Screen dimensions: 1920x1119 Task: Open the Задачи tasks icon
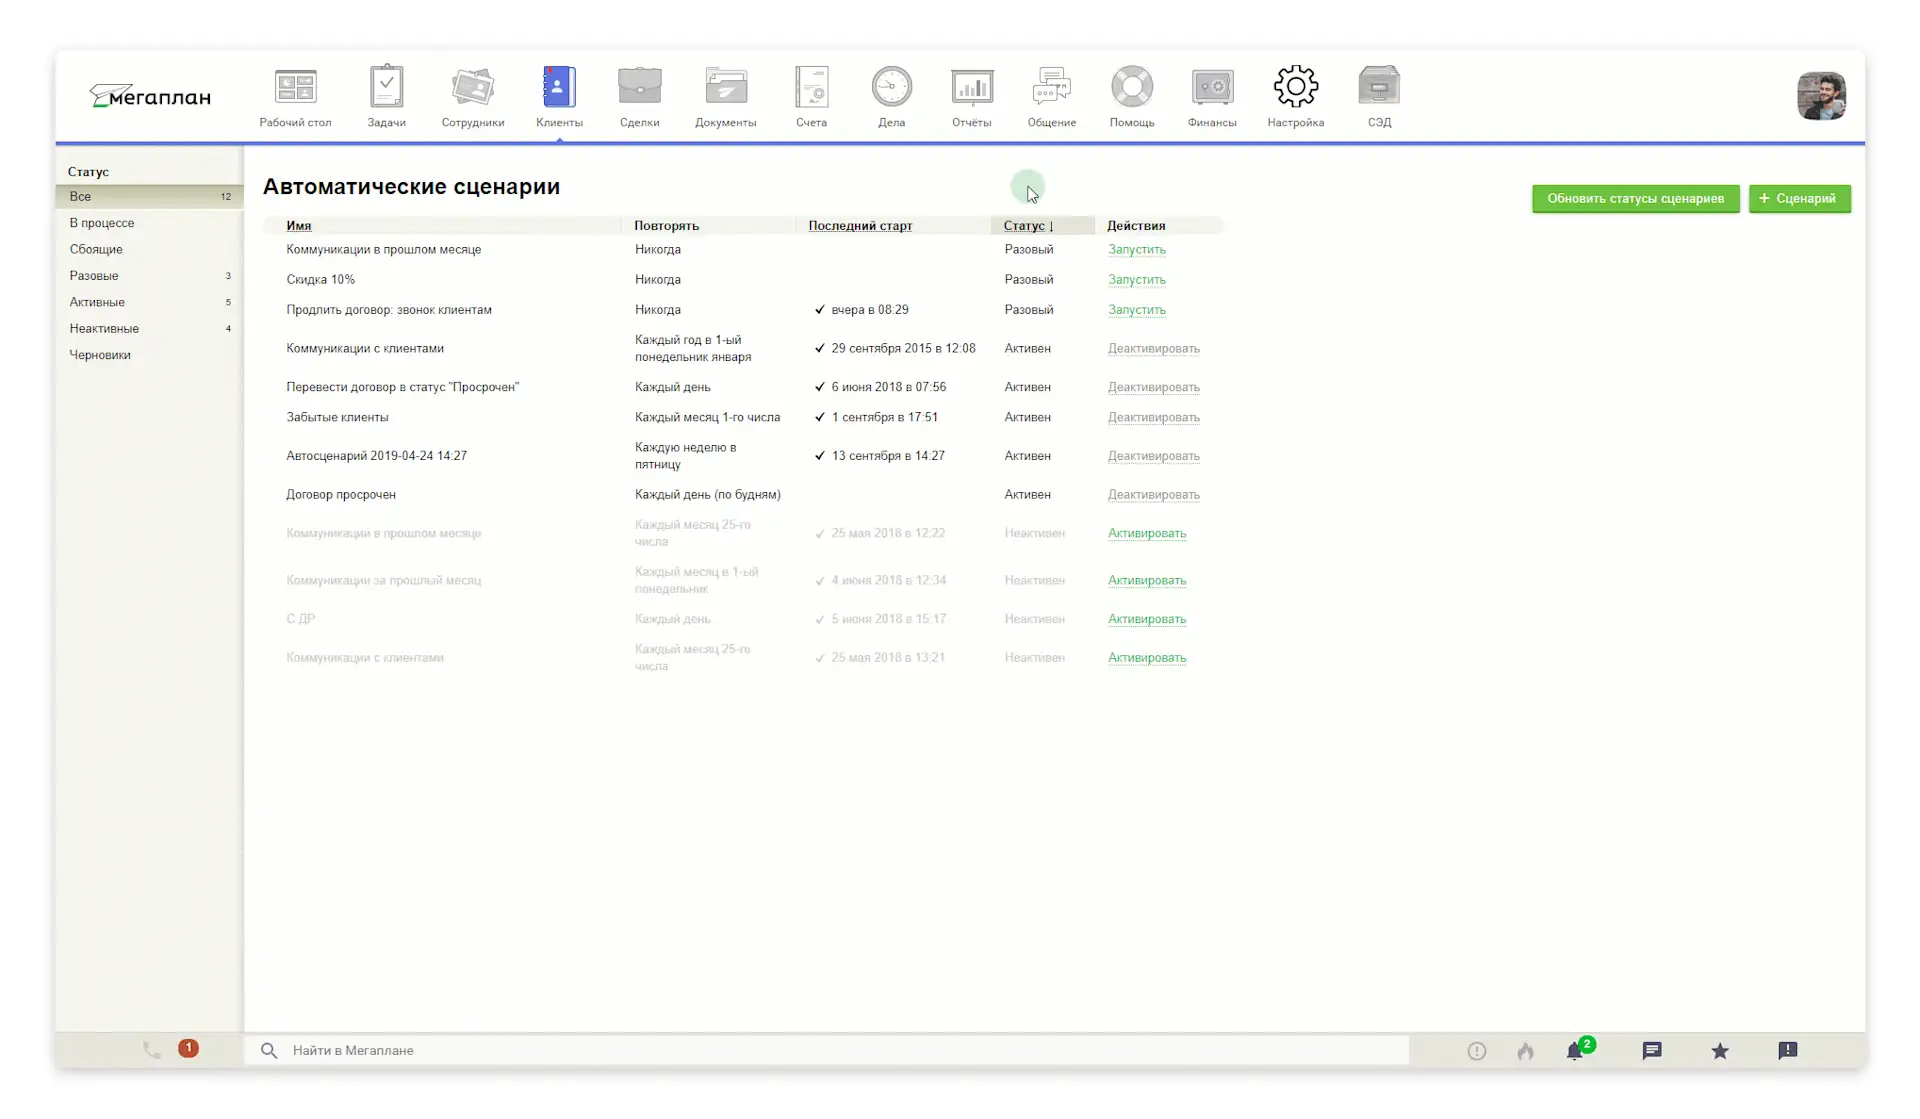coord(386,88)
